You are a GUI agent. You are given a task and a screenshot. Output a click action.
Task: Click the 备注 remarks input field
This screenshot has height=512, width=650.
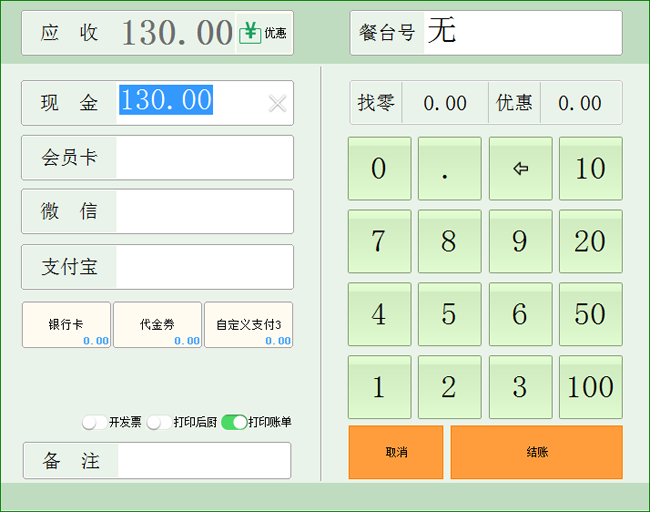204,461
